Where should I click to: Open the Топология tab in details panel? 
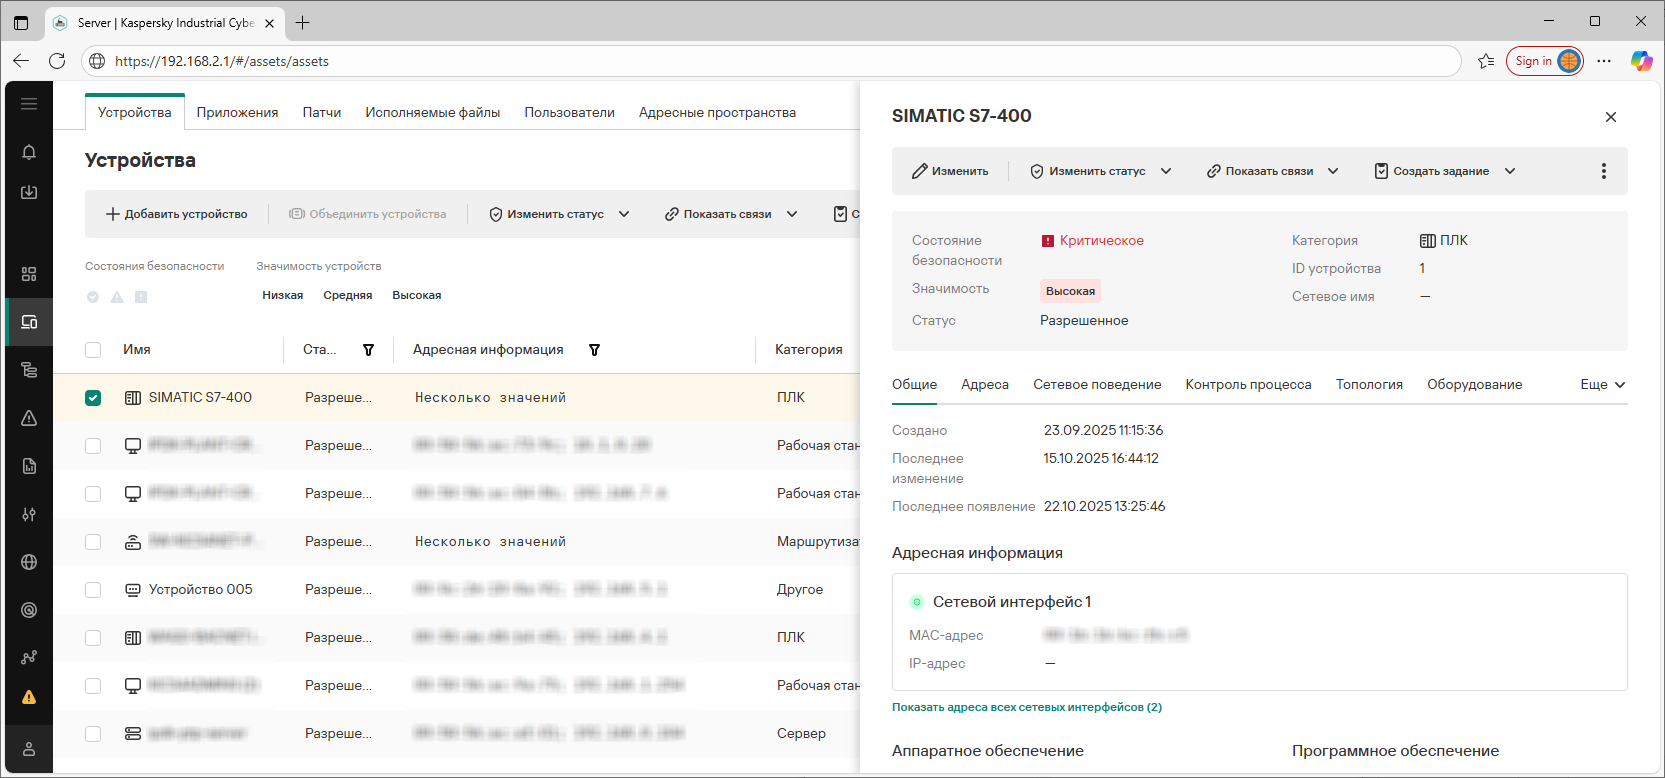[1369, 385]
